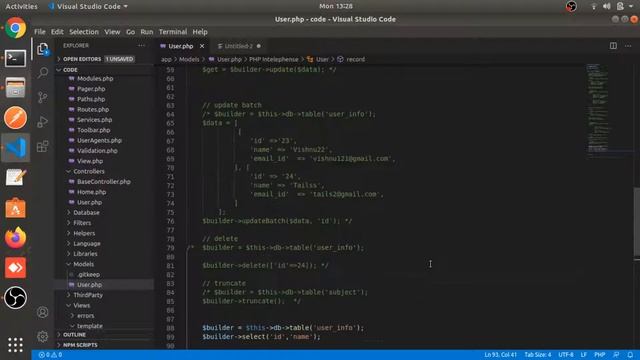Launch Google Chrome from the dock

[16, 28]
